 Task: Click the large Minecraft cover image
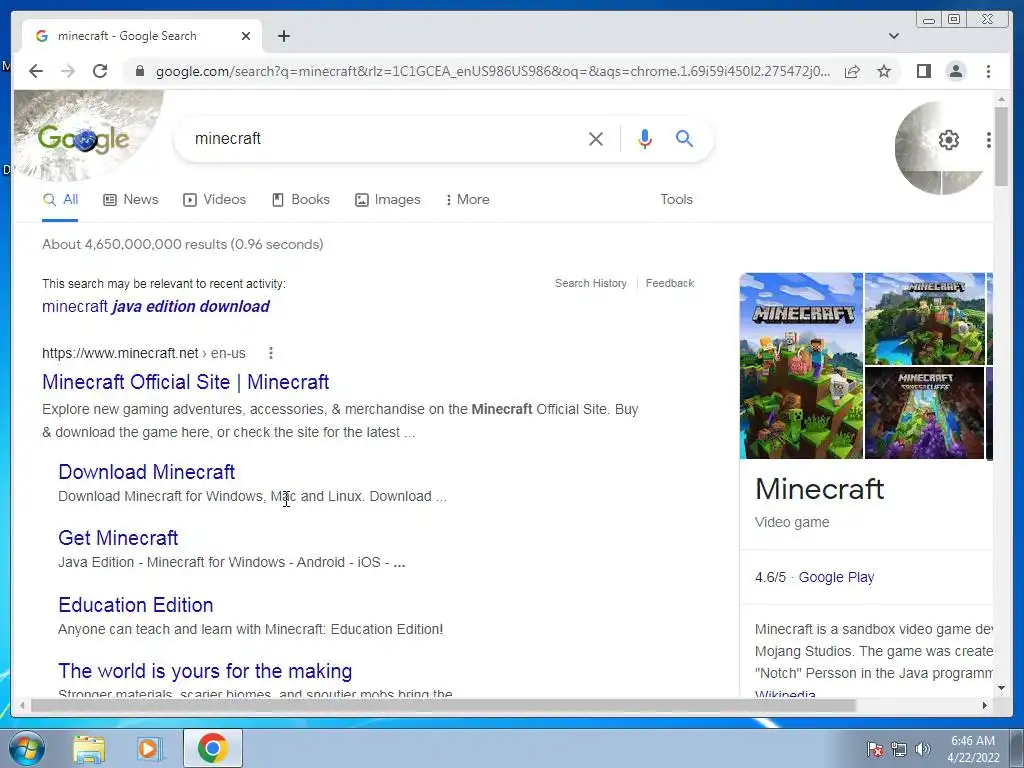(801, 366)
